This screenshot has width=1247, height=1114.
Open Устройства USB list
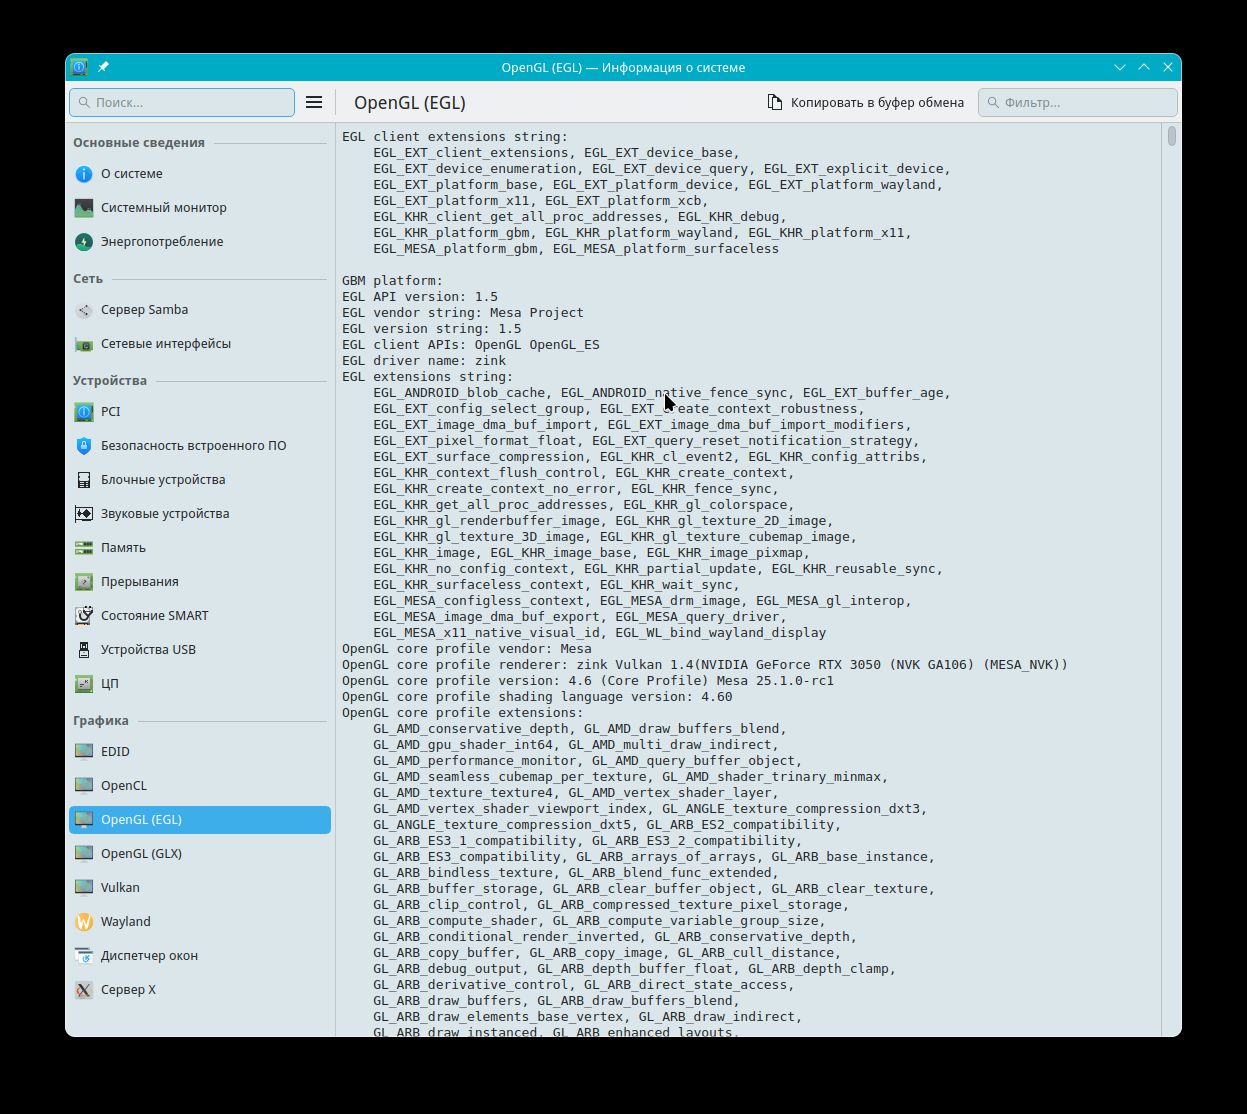[x=200, y=650]
